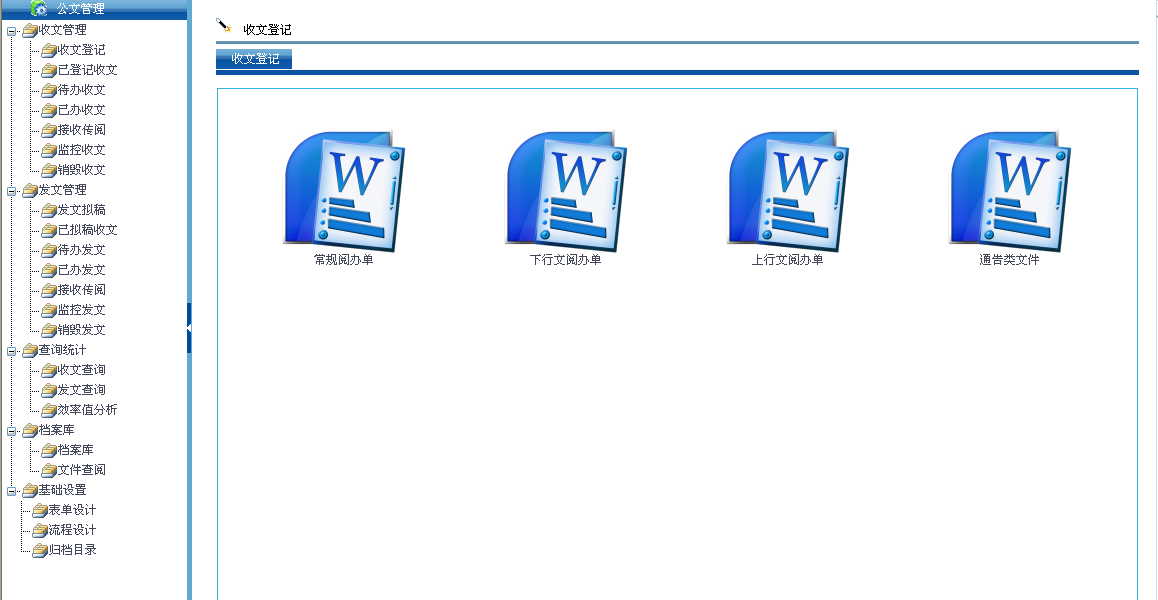Open 已登记收文 in the sidebar
The height and width of the screenshot is (600, 1158).
click(x=87, y=70)
